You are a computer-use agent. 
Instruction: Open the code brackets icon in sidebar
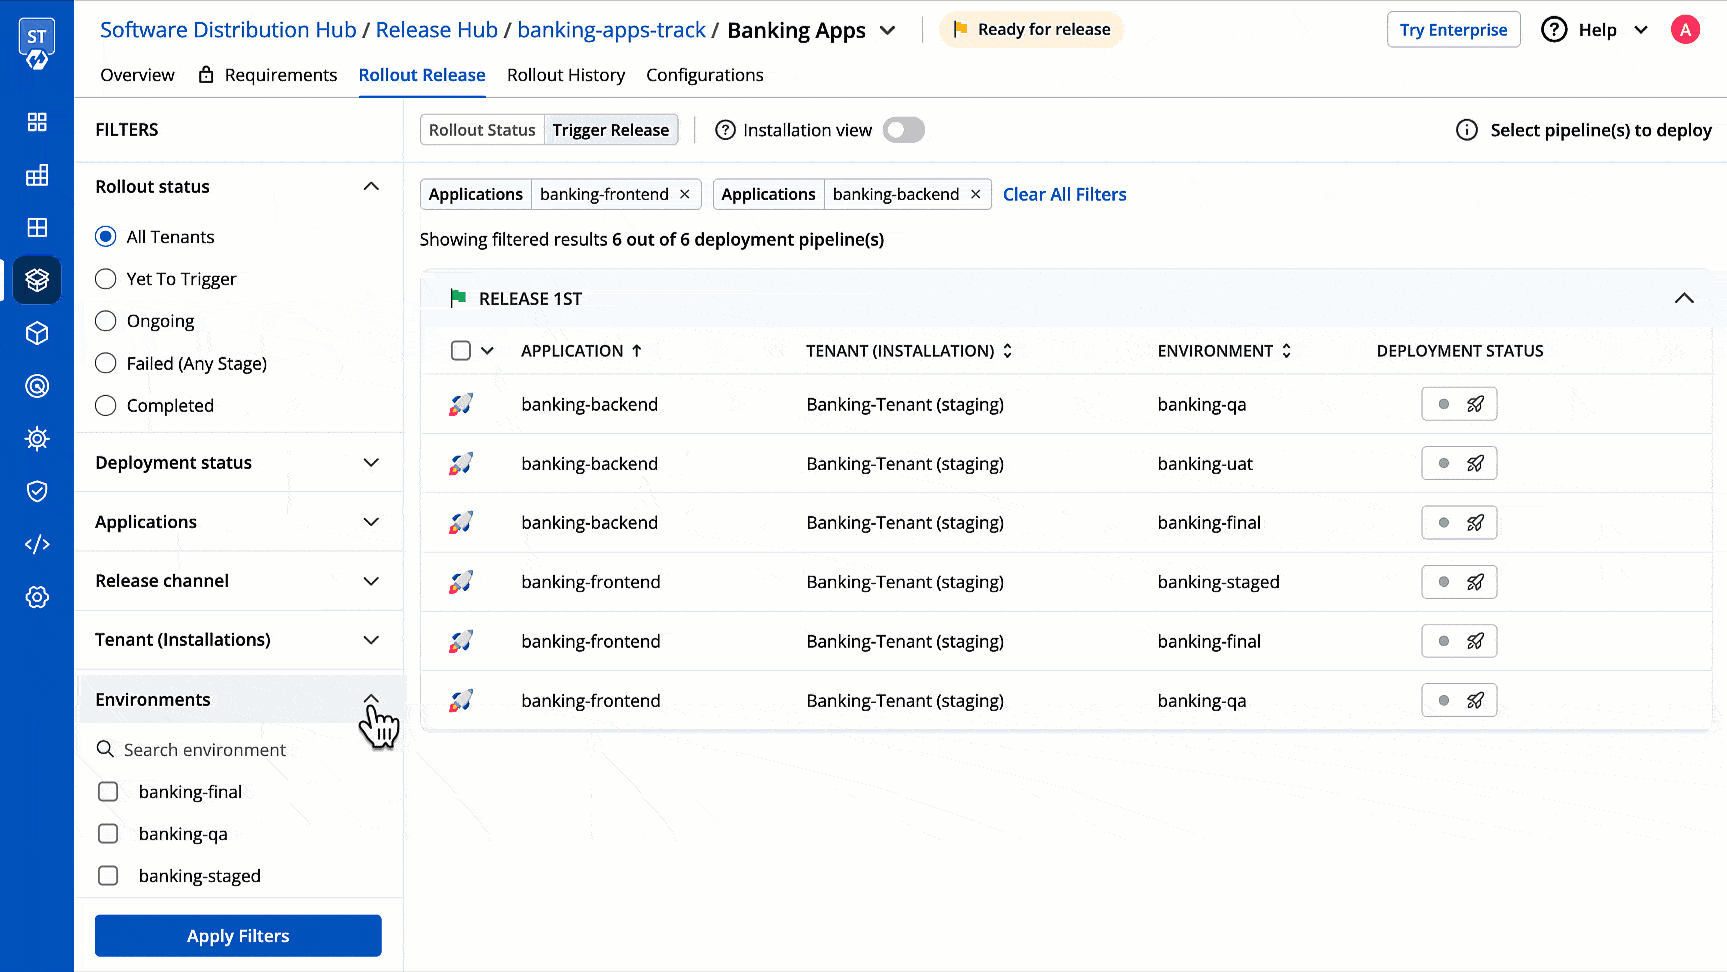[x=37, y=544]
